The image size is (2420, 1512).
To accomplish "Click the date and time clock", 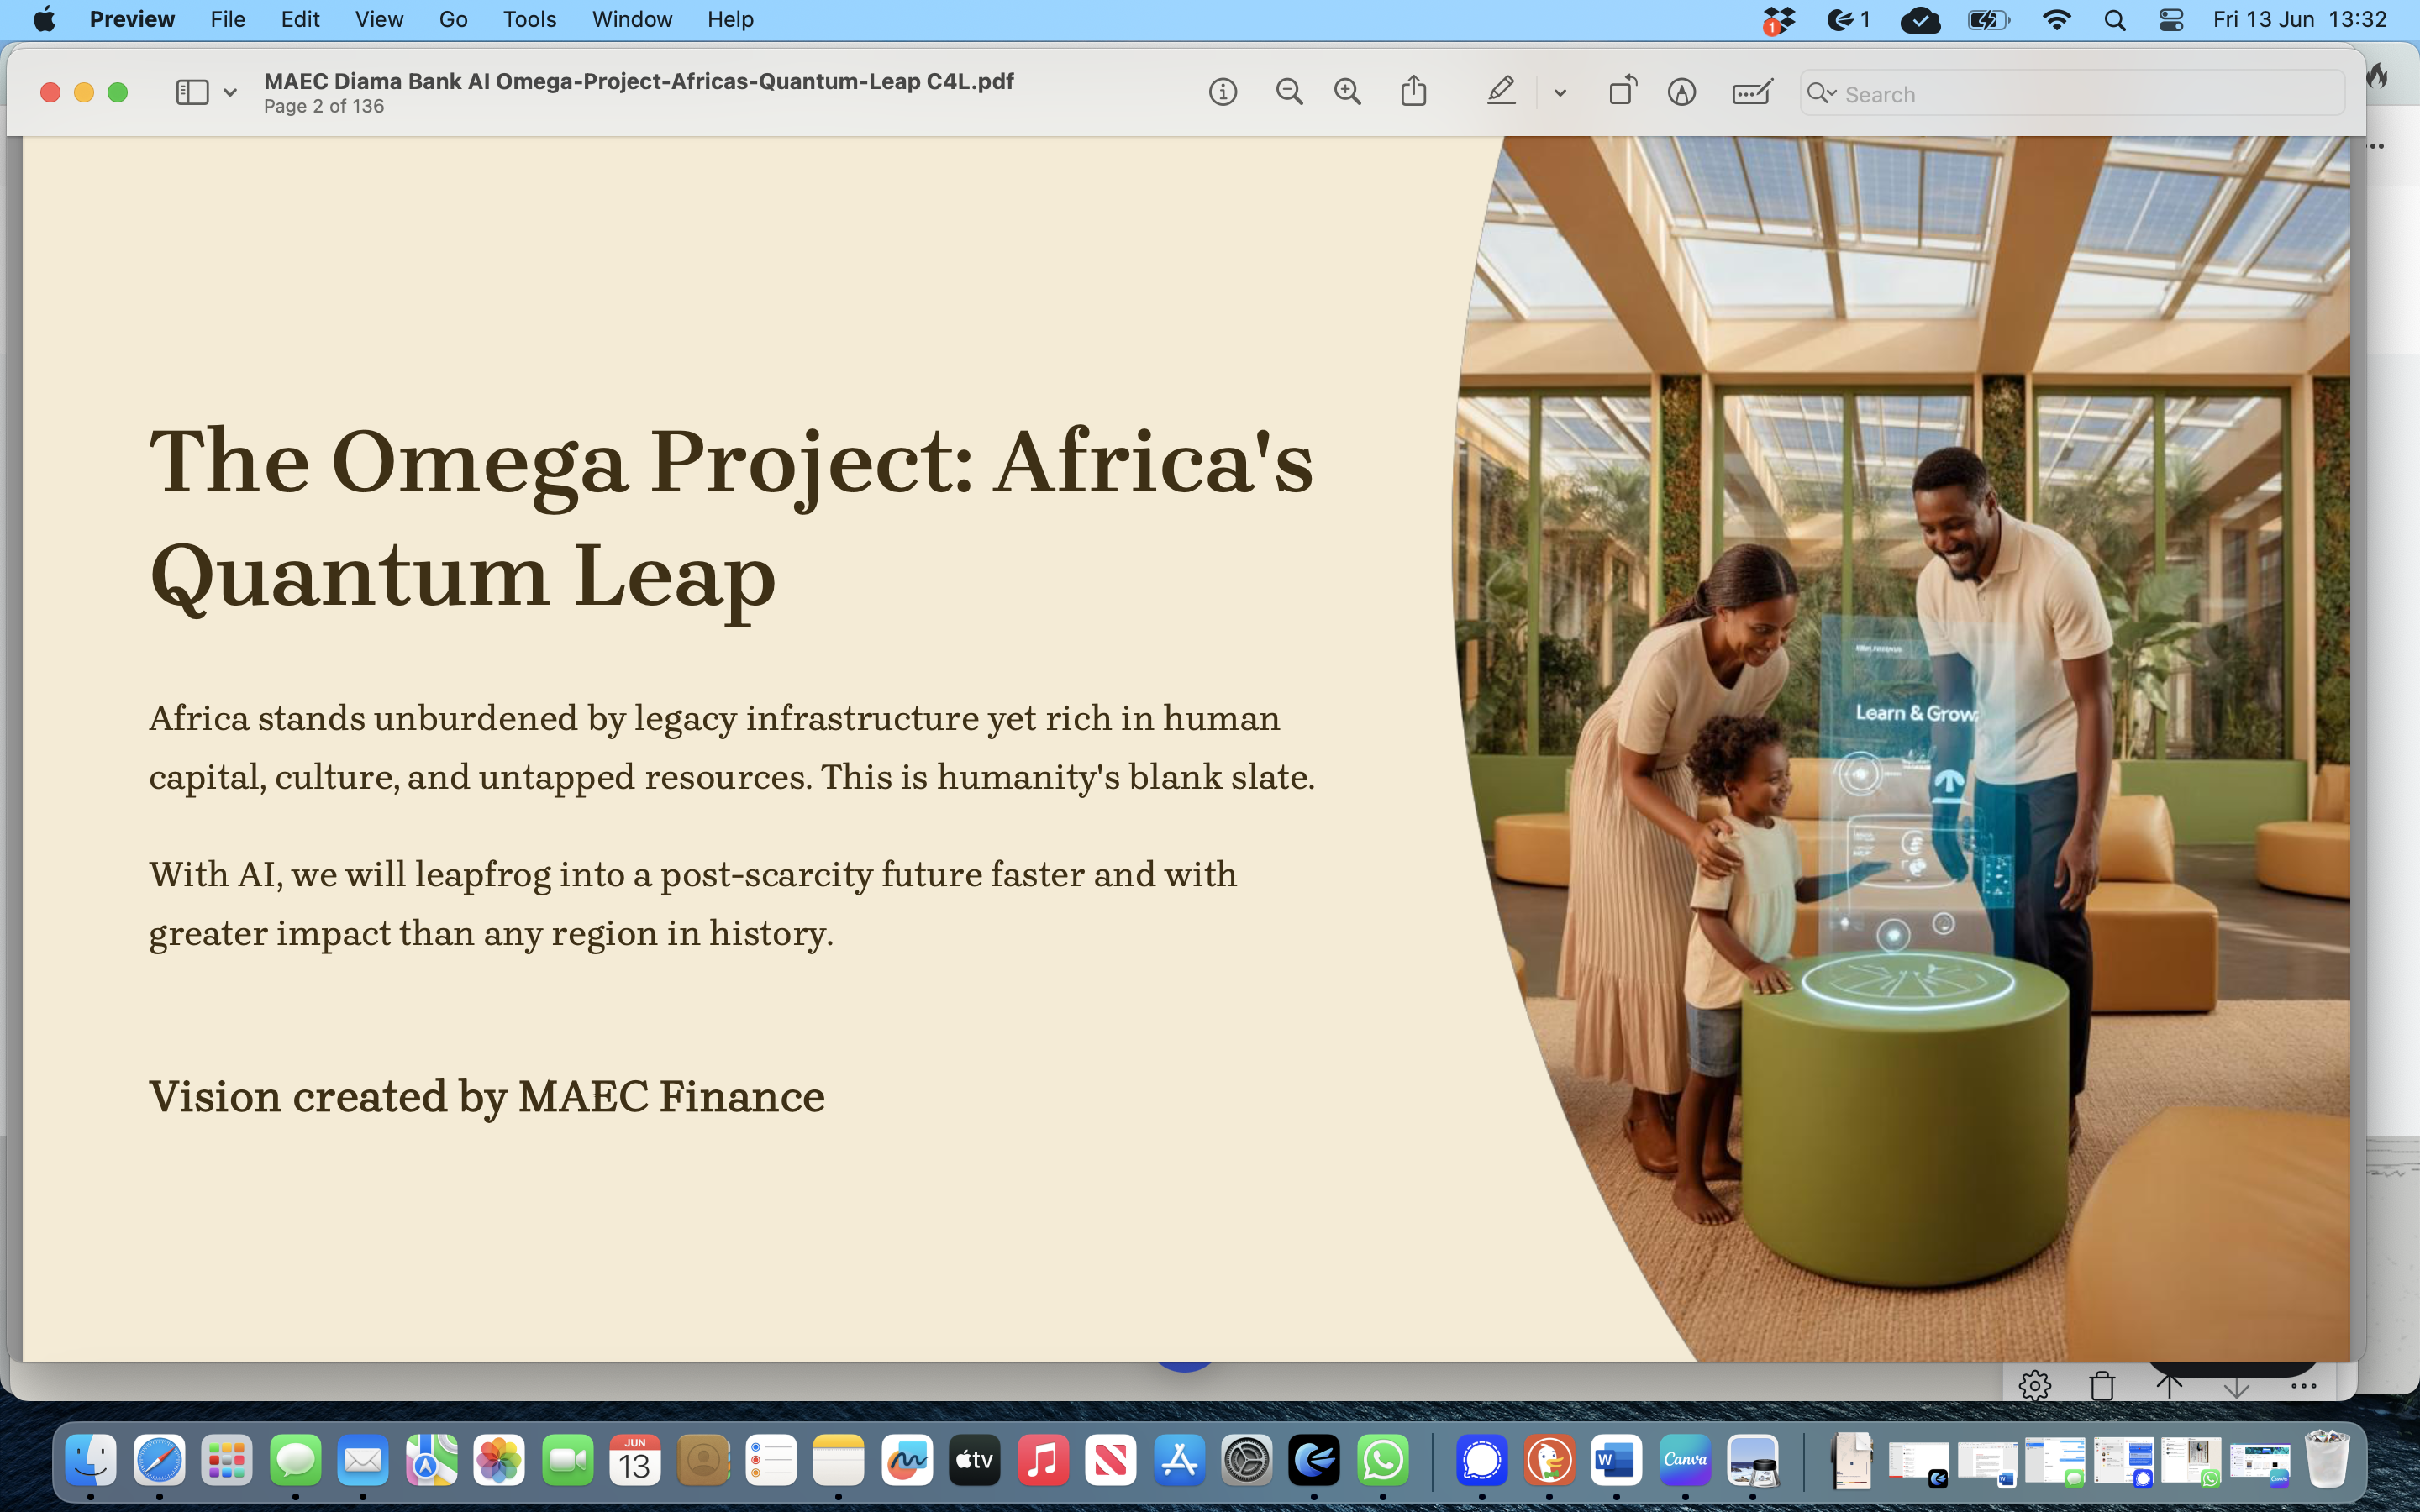I will coord(2300,20).
